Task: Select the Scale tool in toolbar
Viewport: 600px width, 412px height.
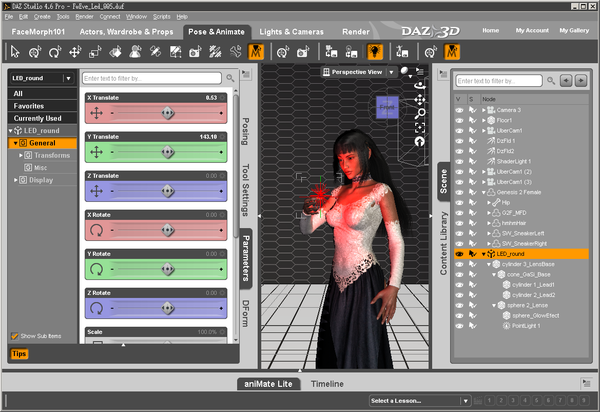Action: click(95, 52)
